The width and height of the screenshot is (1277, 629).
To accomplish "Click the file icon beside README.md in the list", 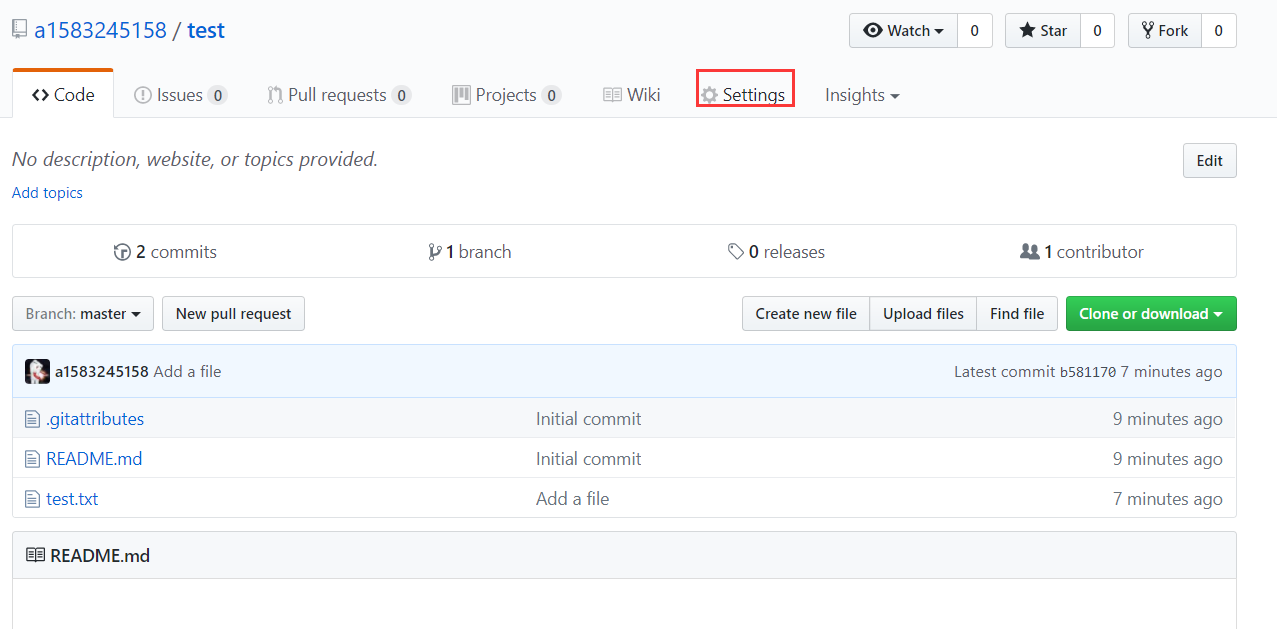I will (32, 459).
